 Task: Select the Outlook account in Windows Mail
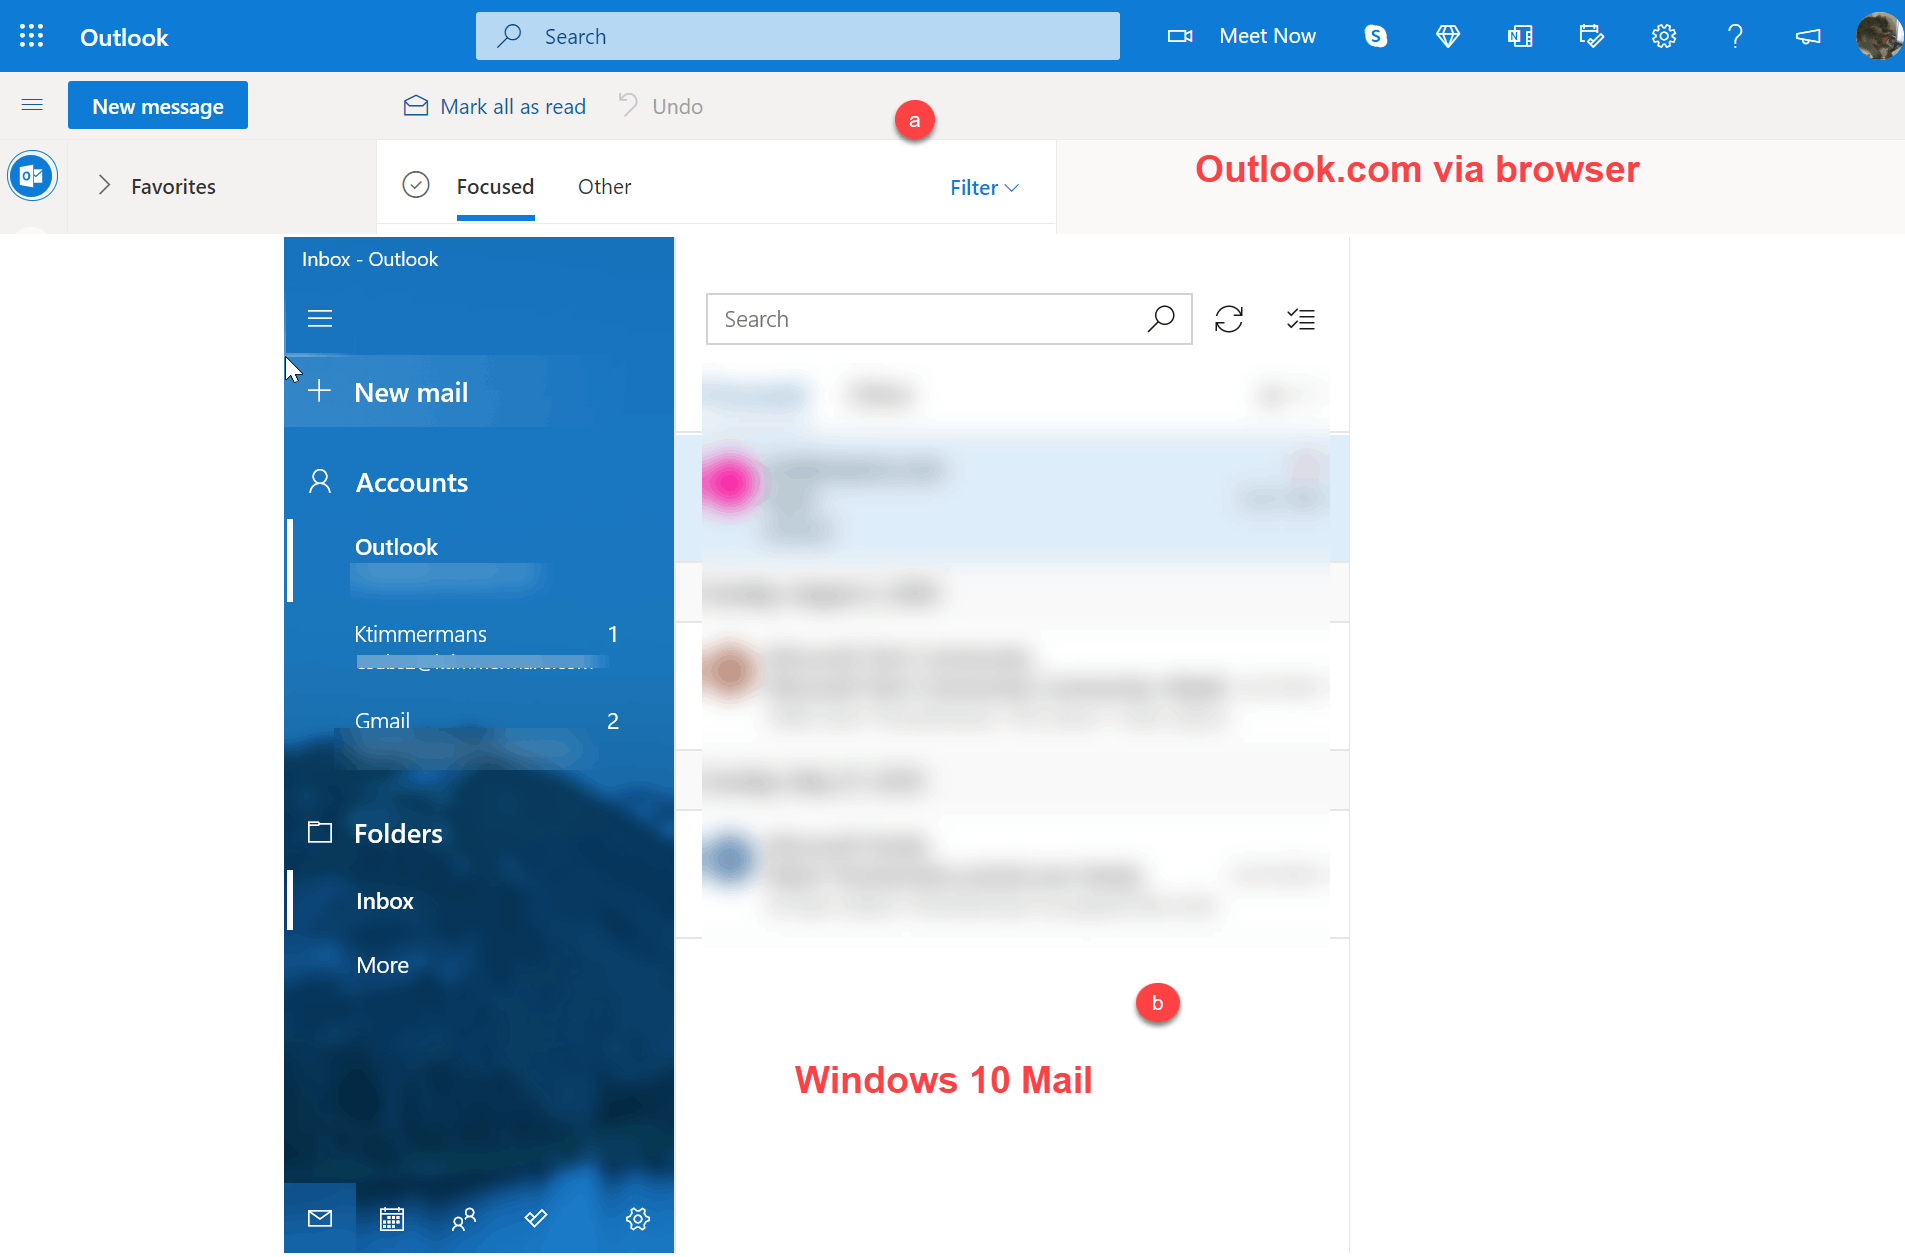point(479,560)
